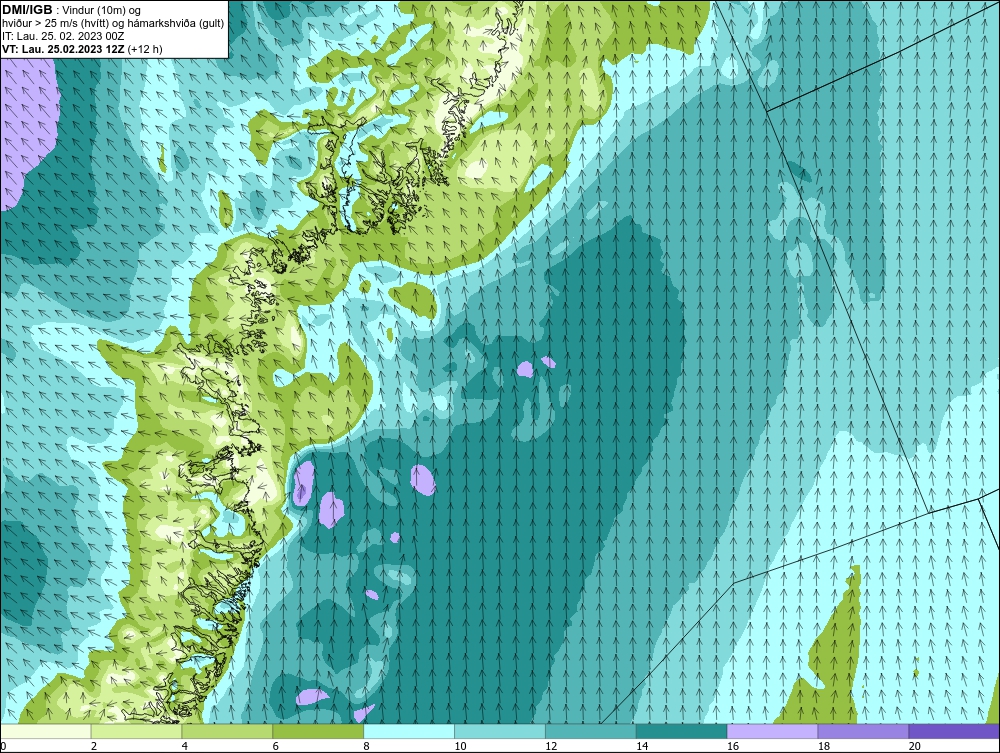The image size is (1000, 753).
Task: Click the legend scale label "8"
Action: pos(366,746)
